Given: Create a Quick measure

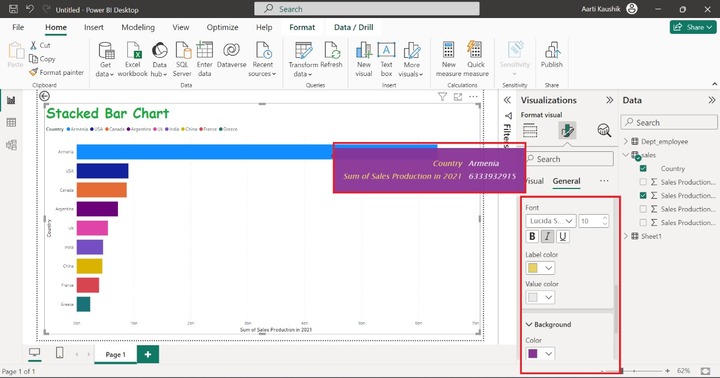Looking at the screenshot, I should 476,59.
